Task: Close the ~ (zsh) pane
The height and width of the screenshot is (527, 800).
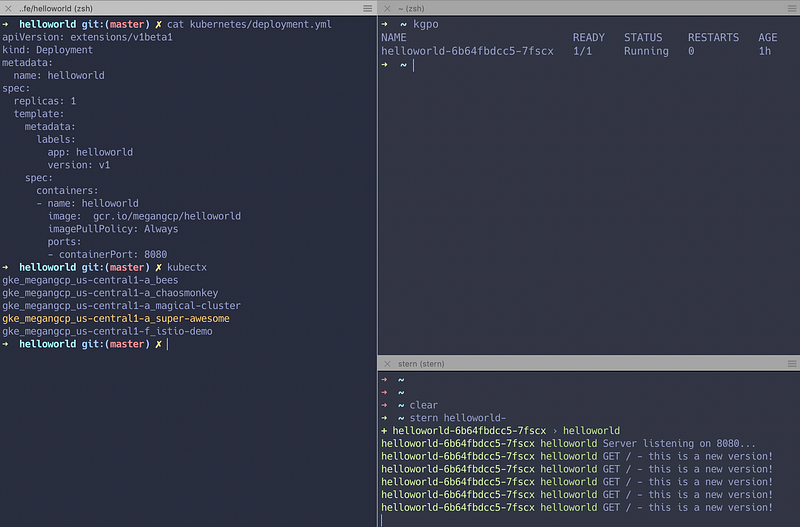Action: coord(387,8)
